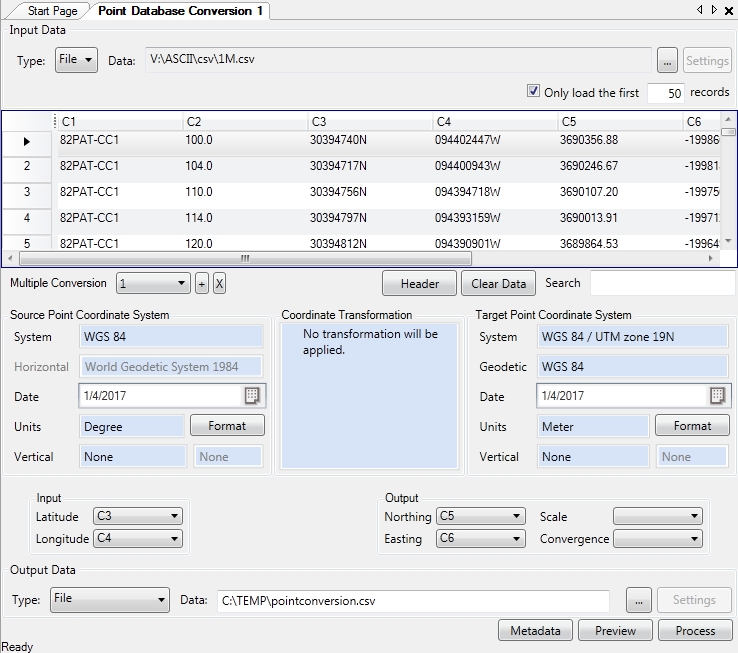Remove multiple conversion with X button
738x653 pixels.
(219, 283)
